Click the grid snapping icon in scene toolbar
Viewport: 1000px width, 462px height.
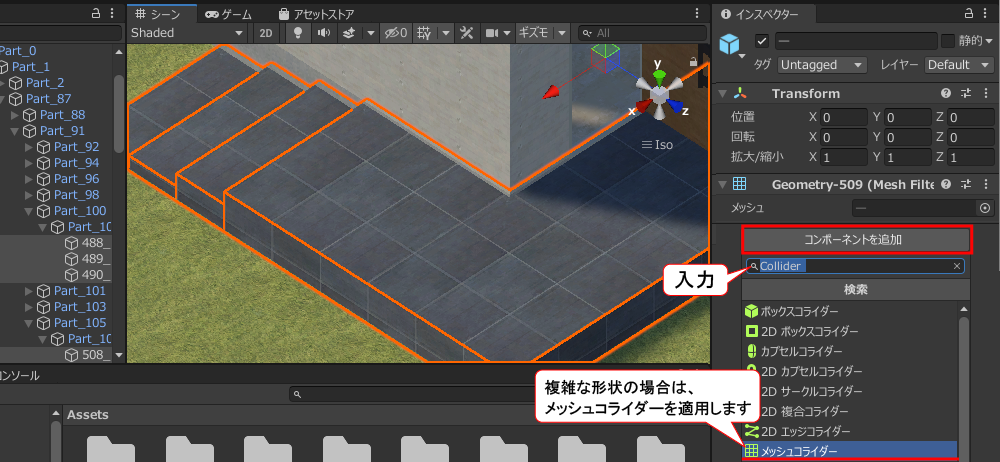click(424, 33)
